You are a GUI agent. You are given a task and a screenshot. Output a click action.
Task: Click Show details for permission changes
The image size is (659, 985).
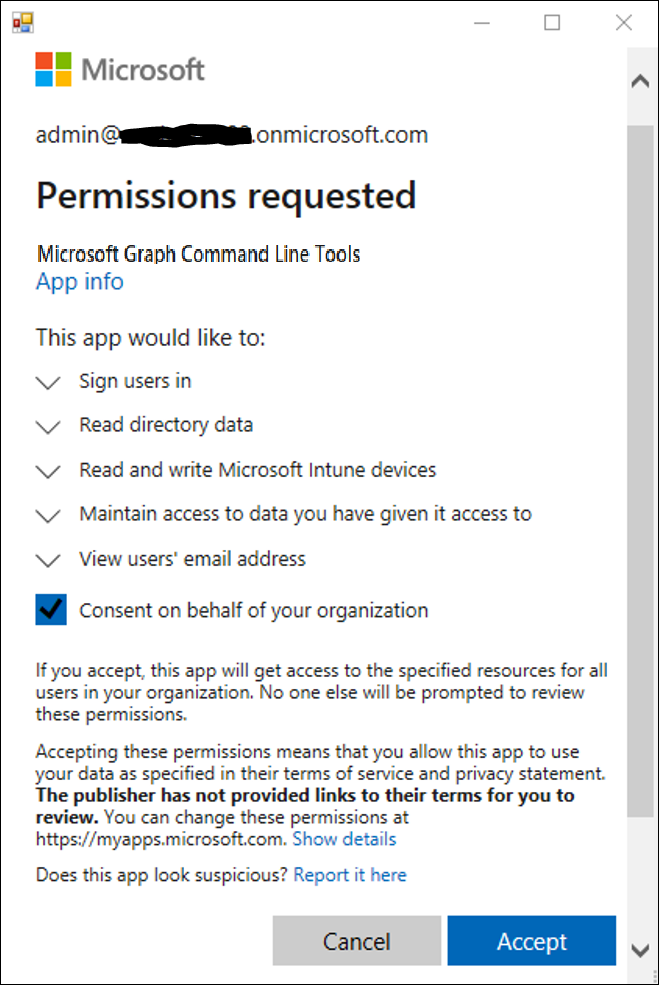[x=343, y=838]
